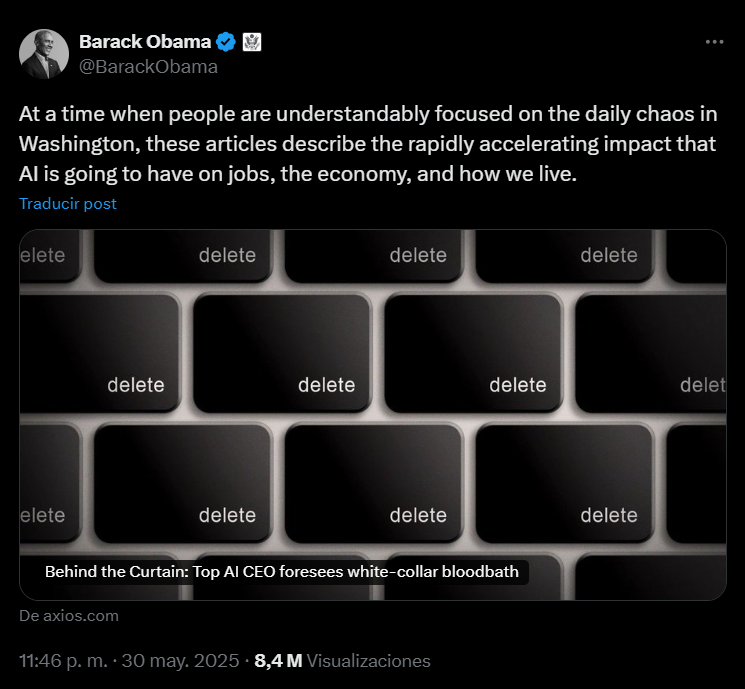
Task: Click the @BarackObama handle
Action: (x=148, y=67)
